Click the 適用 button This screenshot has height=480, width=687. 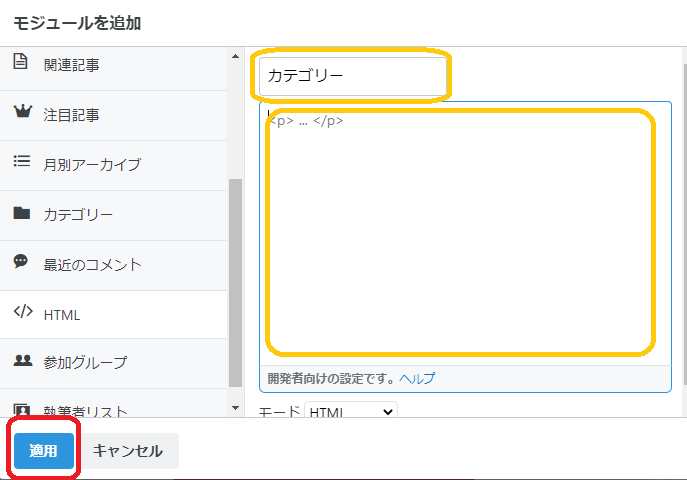[43, 451]
